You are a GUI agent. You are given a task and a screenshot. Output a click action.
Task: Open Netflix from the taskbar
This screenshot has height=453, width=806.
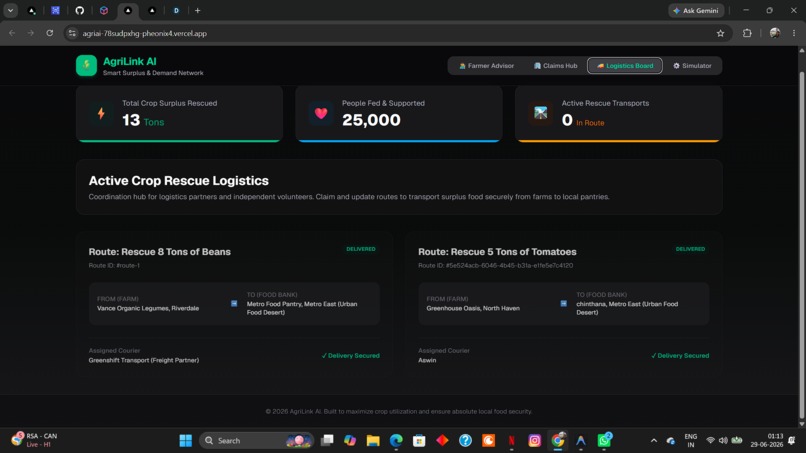(511, 441)
